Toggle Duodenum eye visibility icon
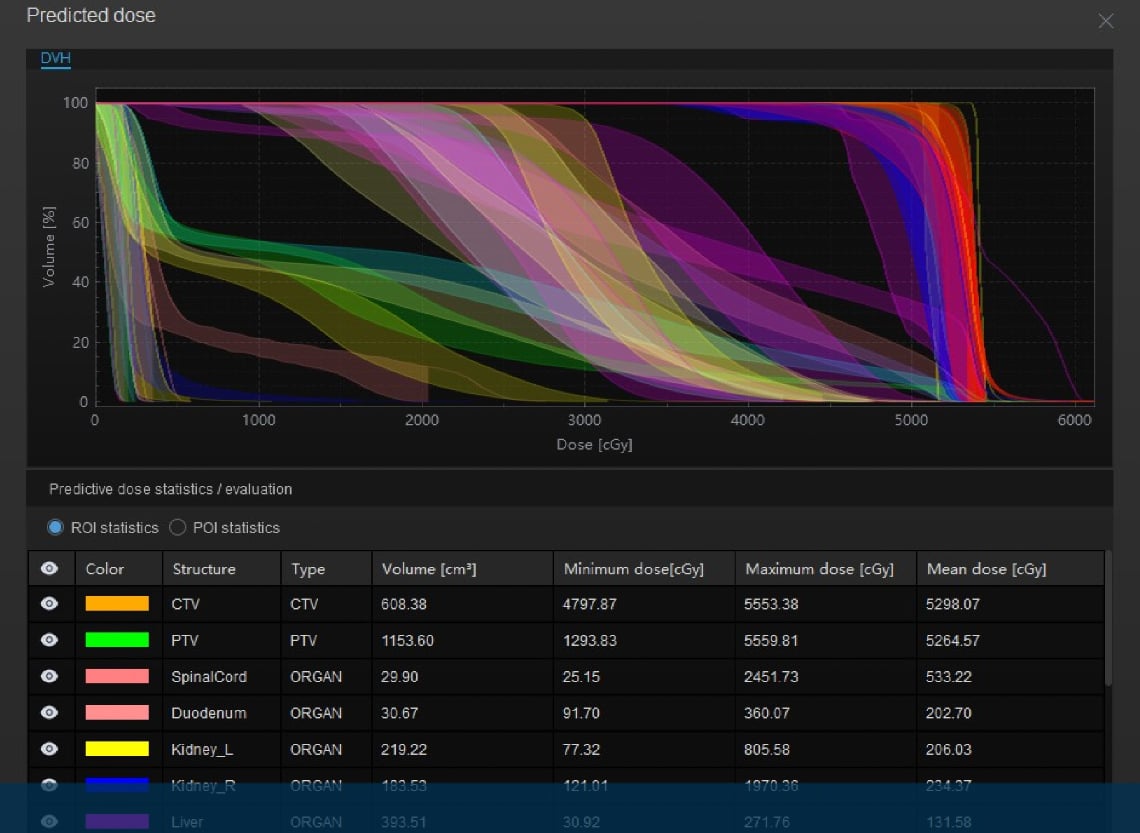The image size is (1140, 833). click(x=49, y=712)
